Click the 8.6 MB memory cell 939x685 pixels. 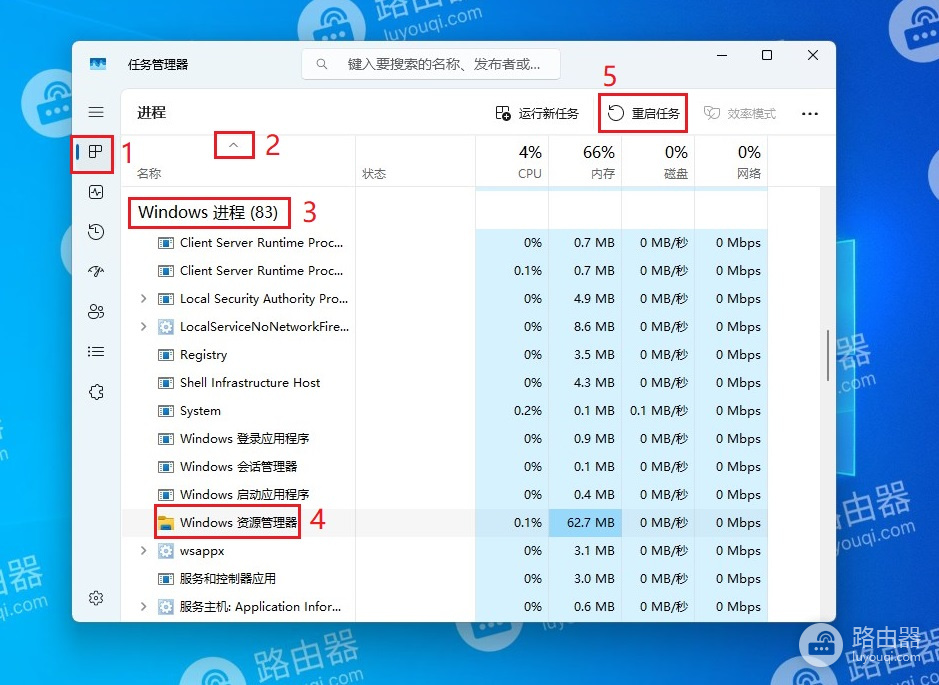click(x=585, y=326)
